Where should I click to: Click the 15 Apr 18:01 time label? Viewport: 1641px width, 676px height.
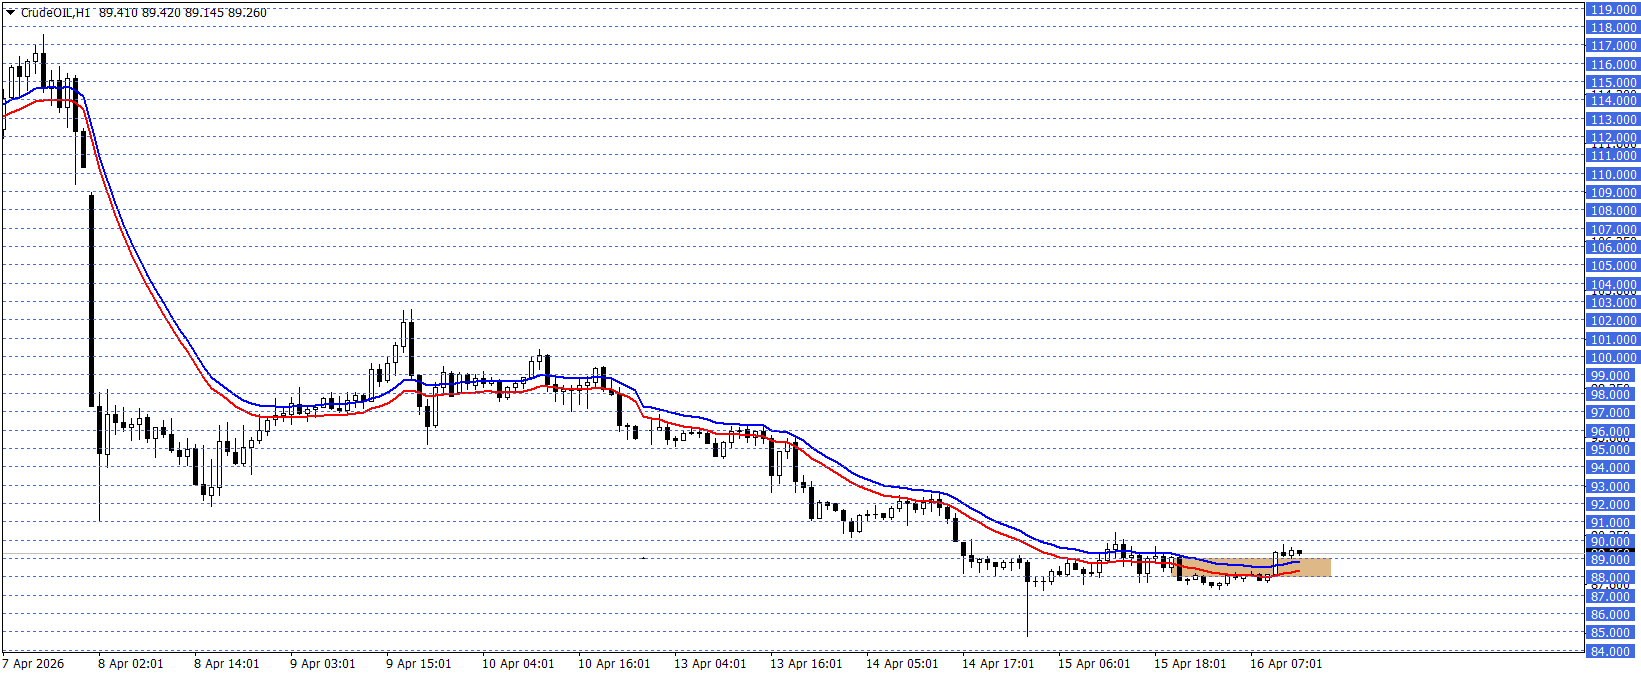tap(1190, 664)
